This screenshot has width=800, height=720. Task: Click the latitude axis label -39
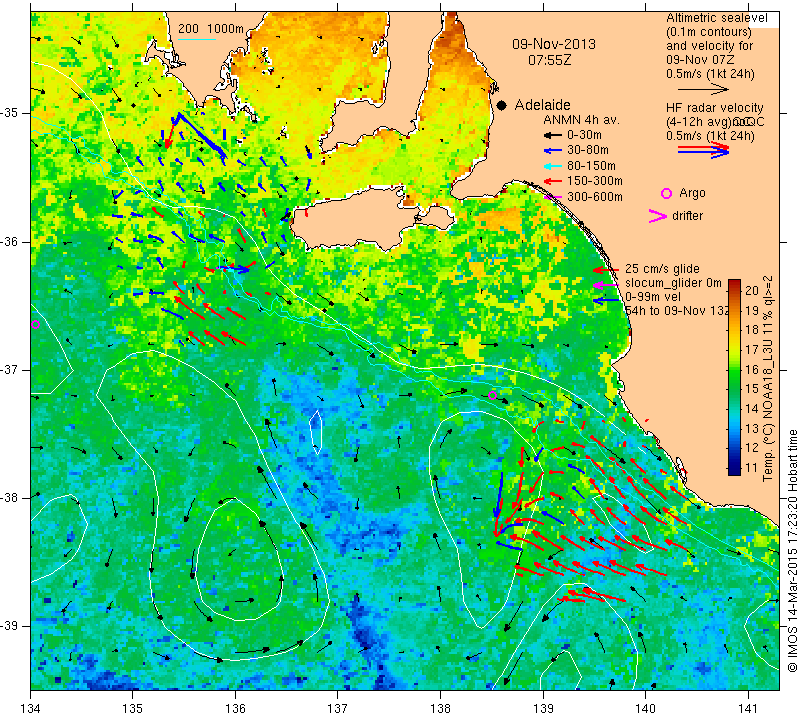pyautogui.click(x=9, y=626)
